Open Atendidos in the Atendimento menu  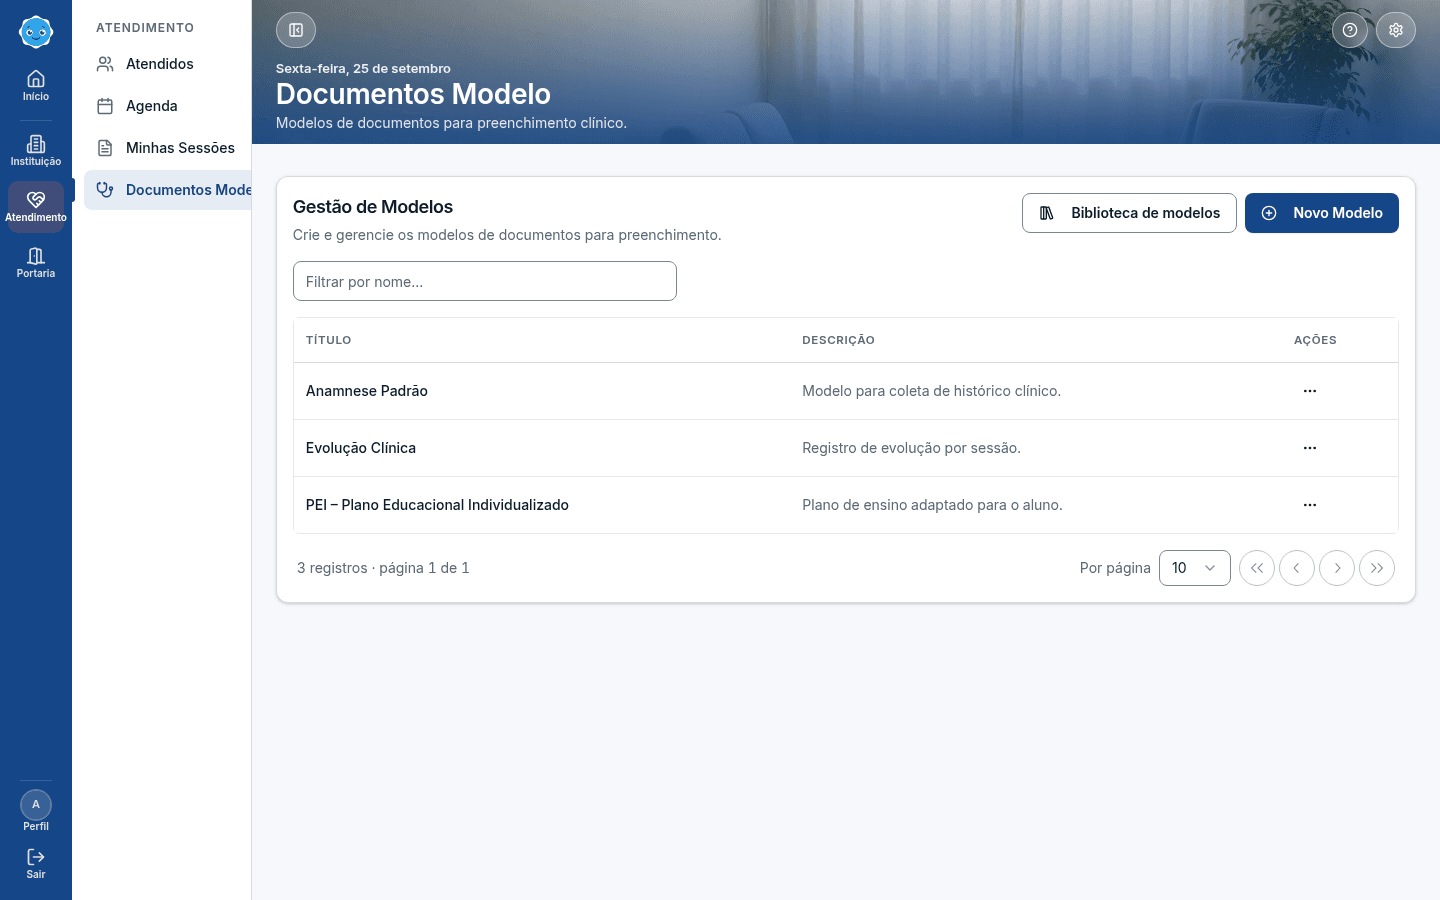167,64
